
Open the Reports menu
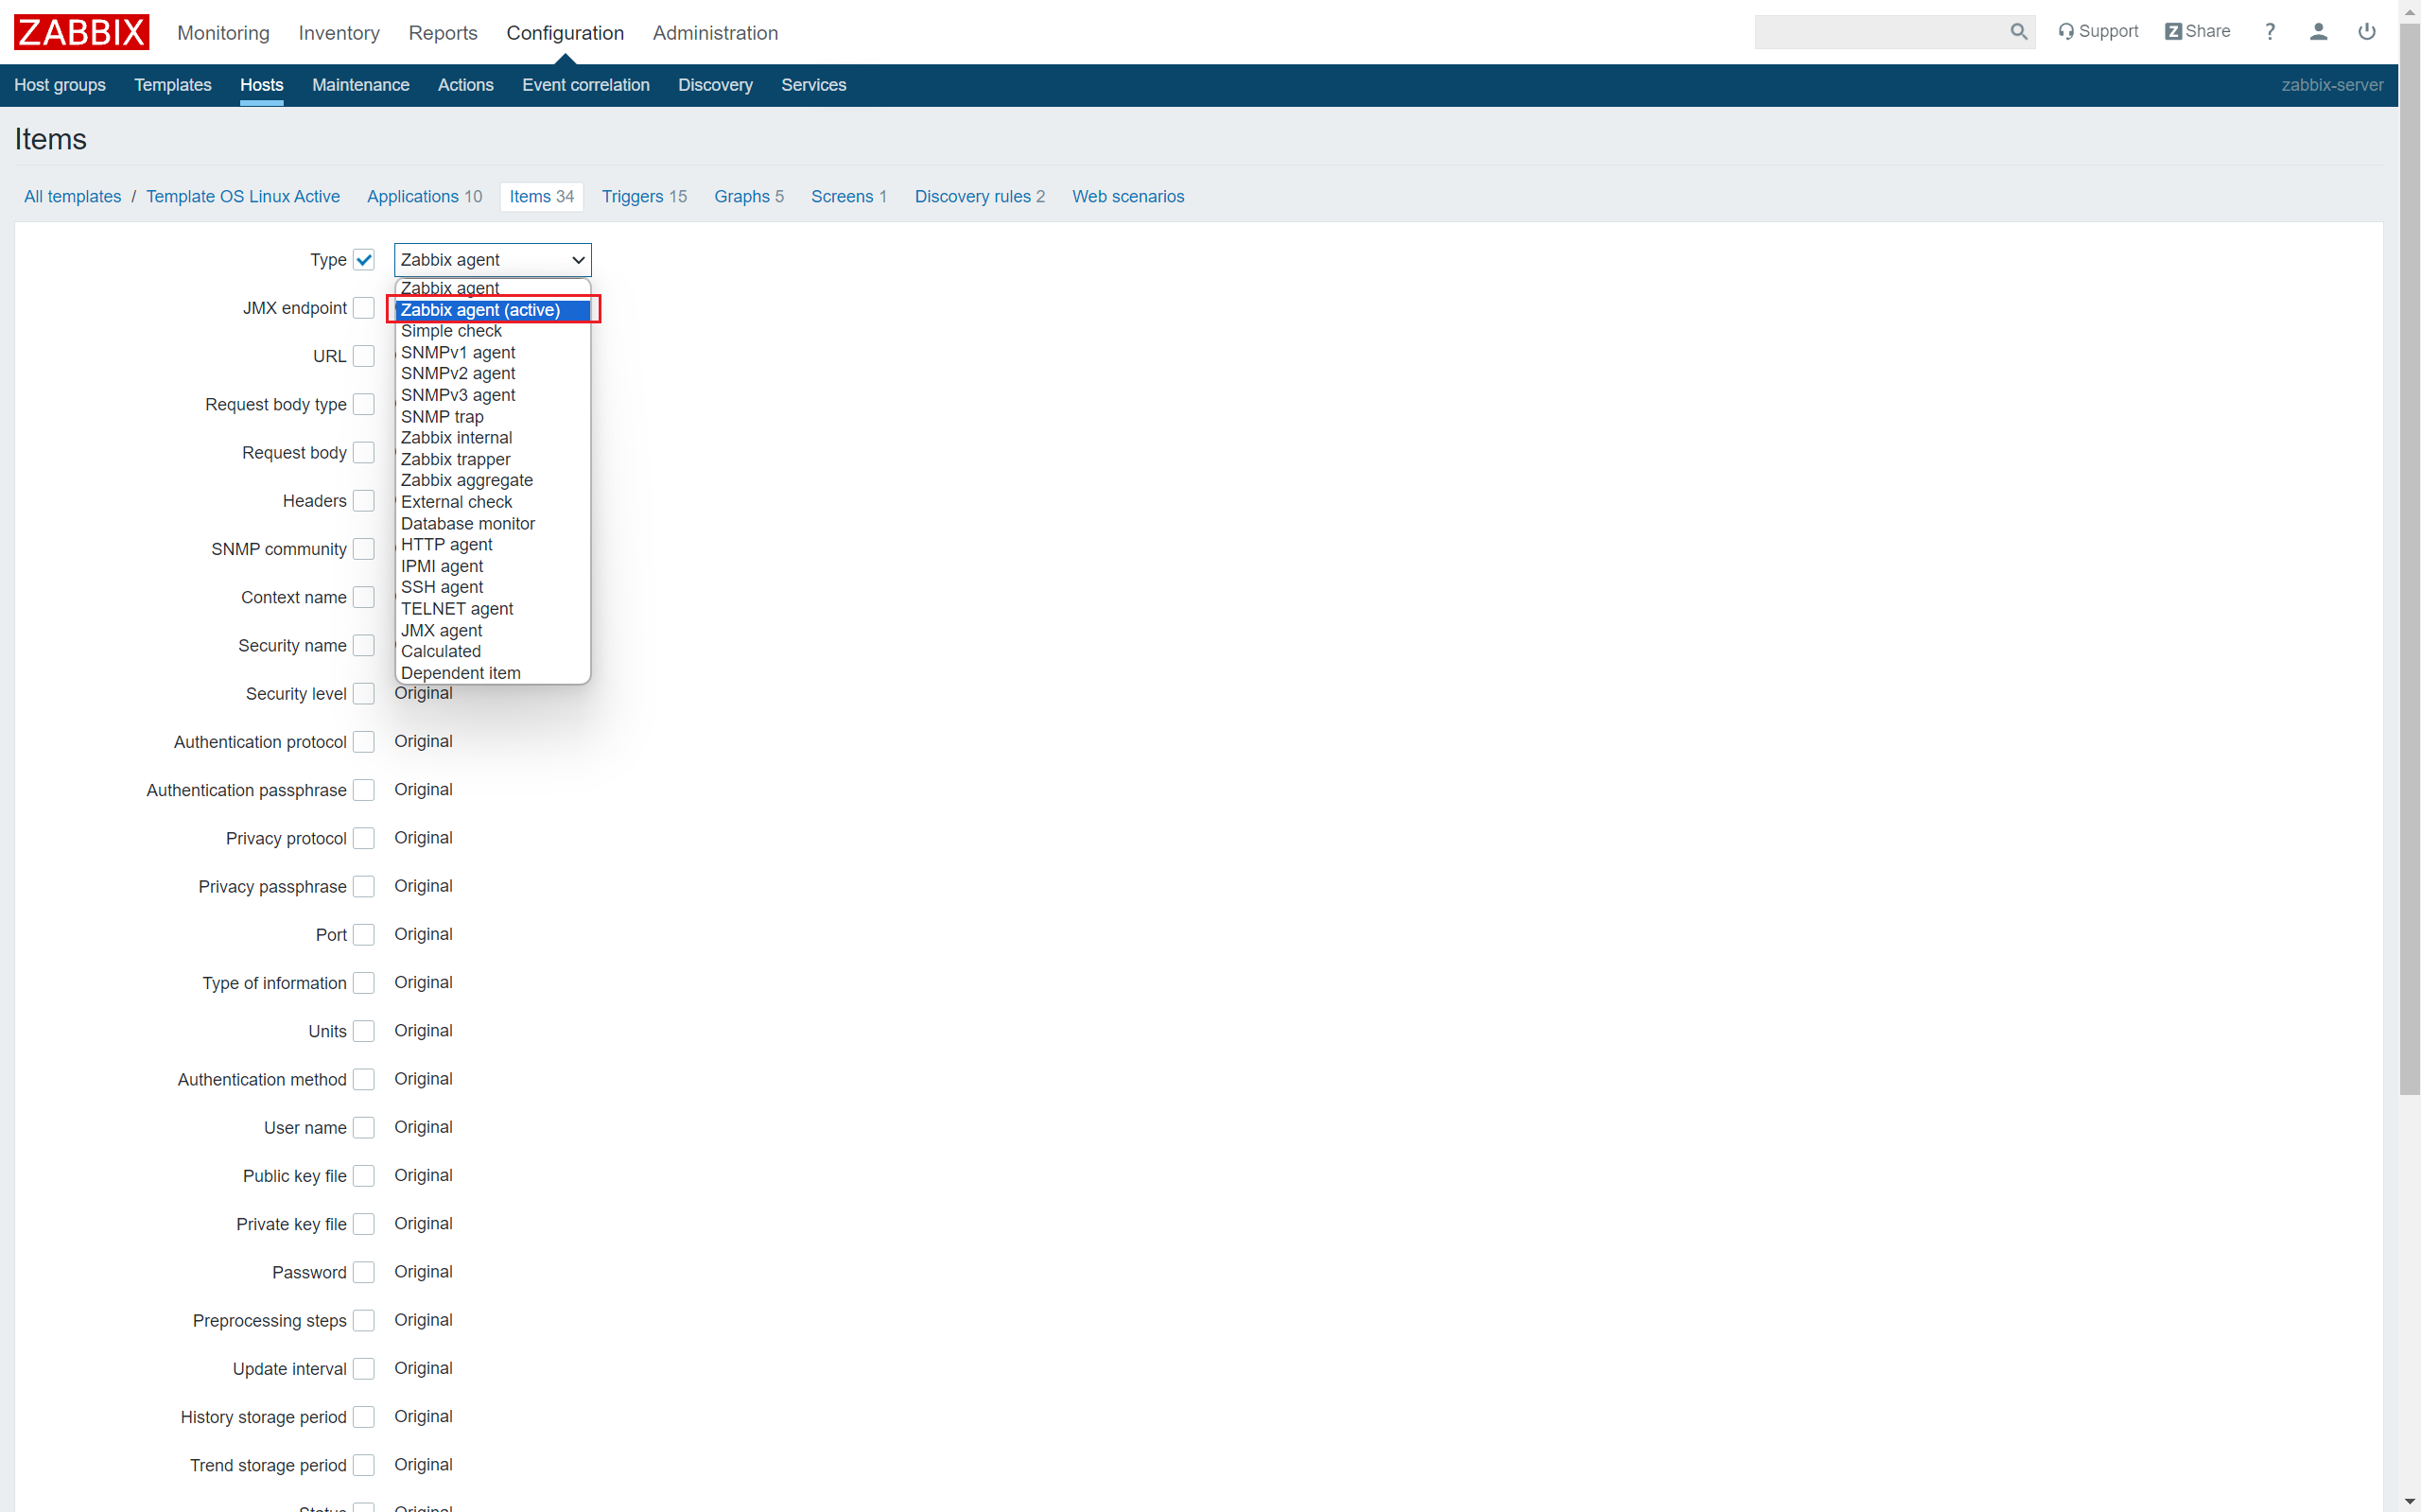tap(443, 33)
